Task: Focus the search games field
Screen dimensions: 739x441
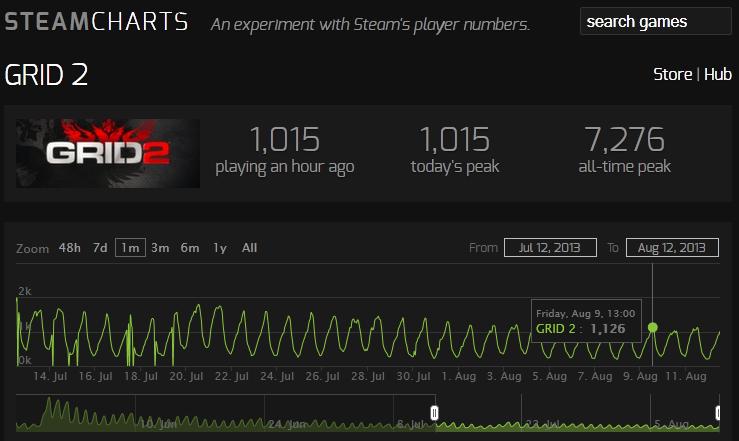Action: (x=656, y=21)
